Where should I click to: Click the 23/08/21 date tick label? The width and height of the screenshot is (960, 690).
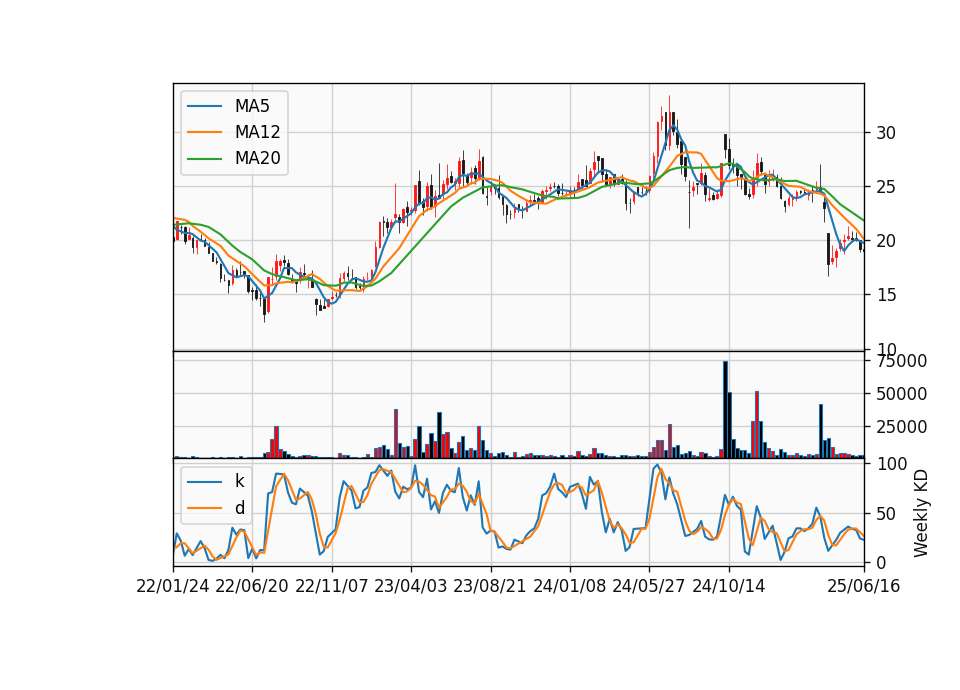490,586
